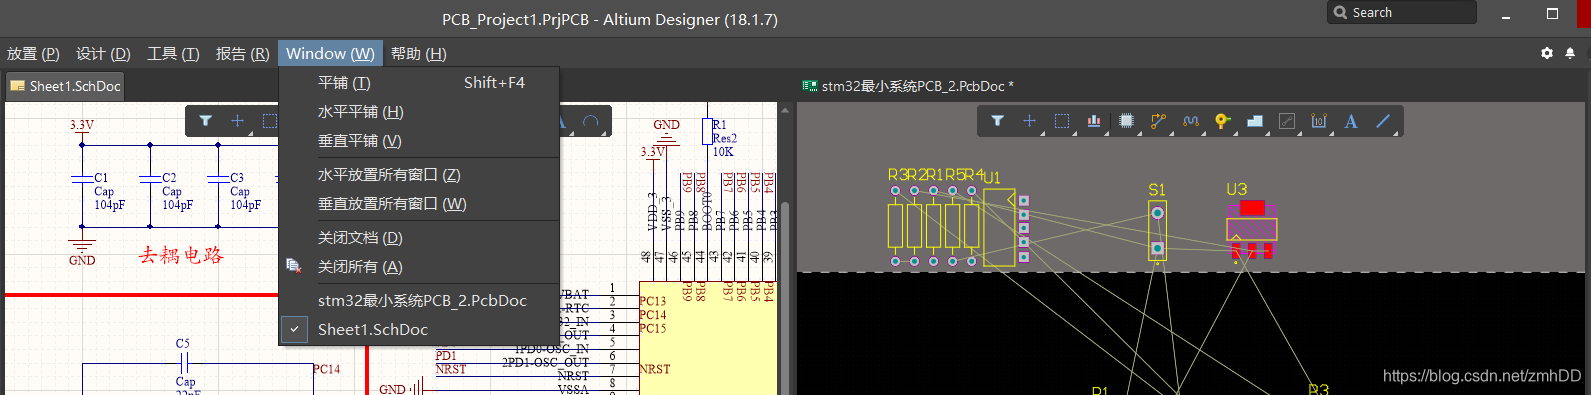
Task: Choose the rectangle selection tool in PCB toolbar
Action: pos(1062,121)
